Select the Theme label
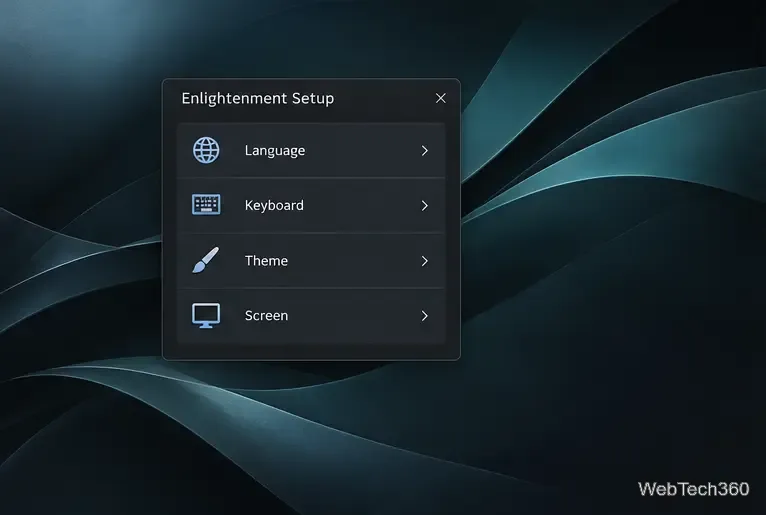Screen dimensions: 766x515 click(x=266, y=260)
